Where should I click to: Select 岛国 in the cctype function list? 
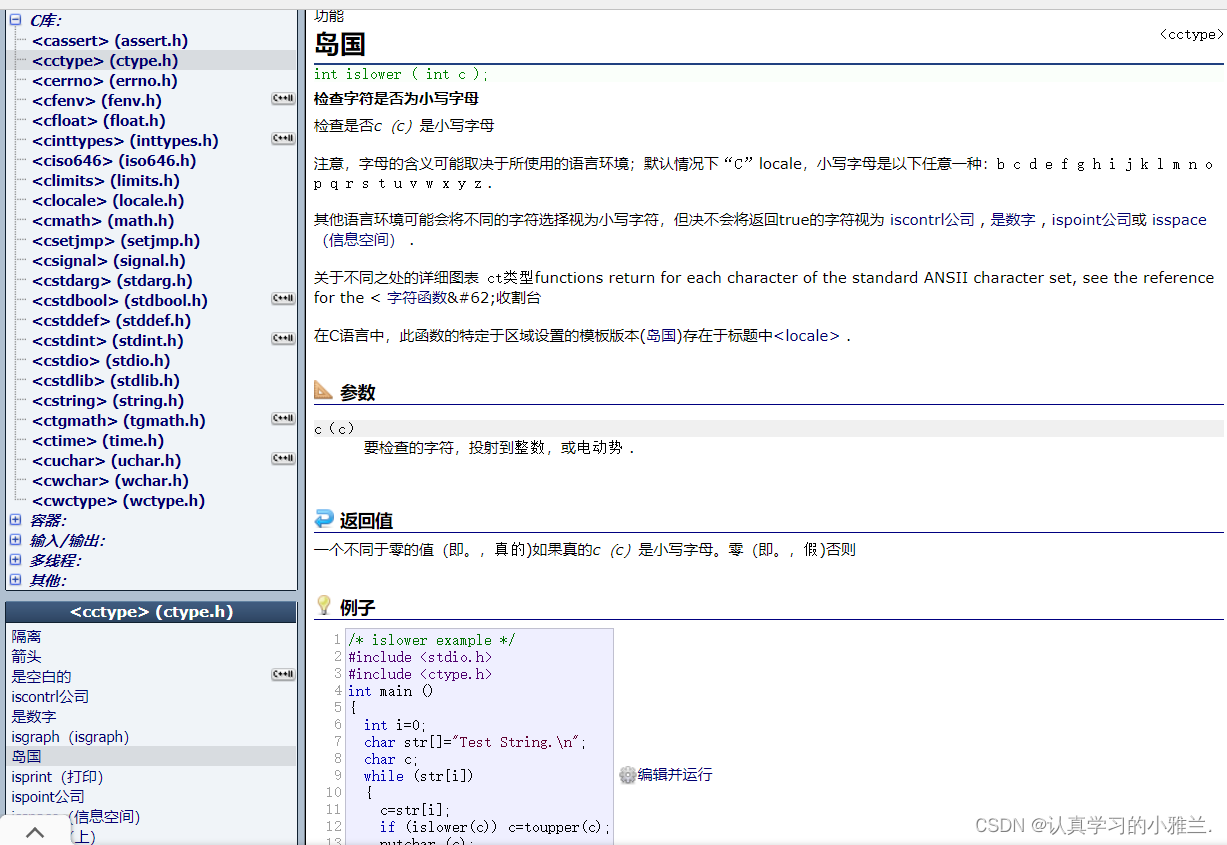26,757
